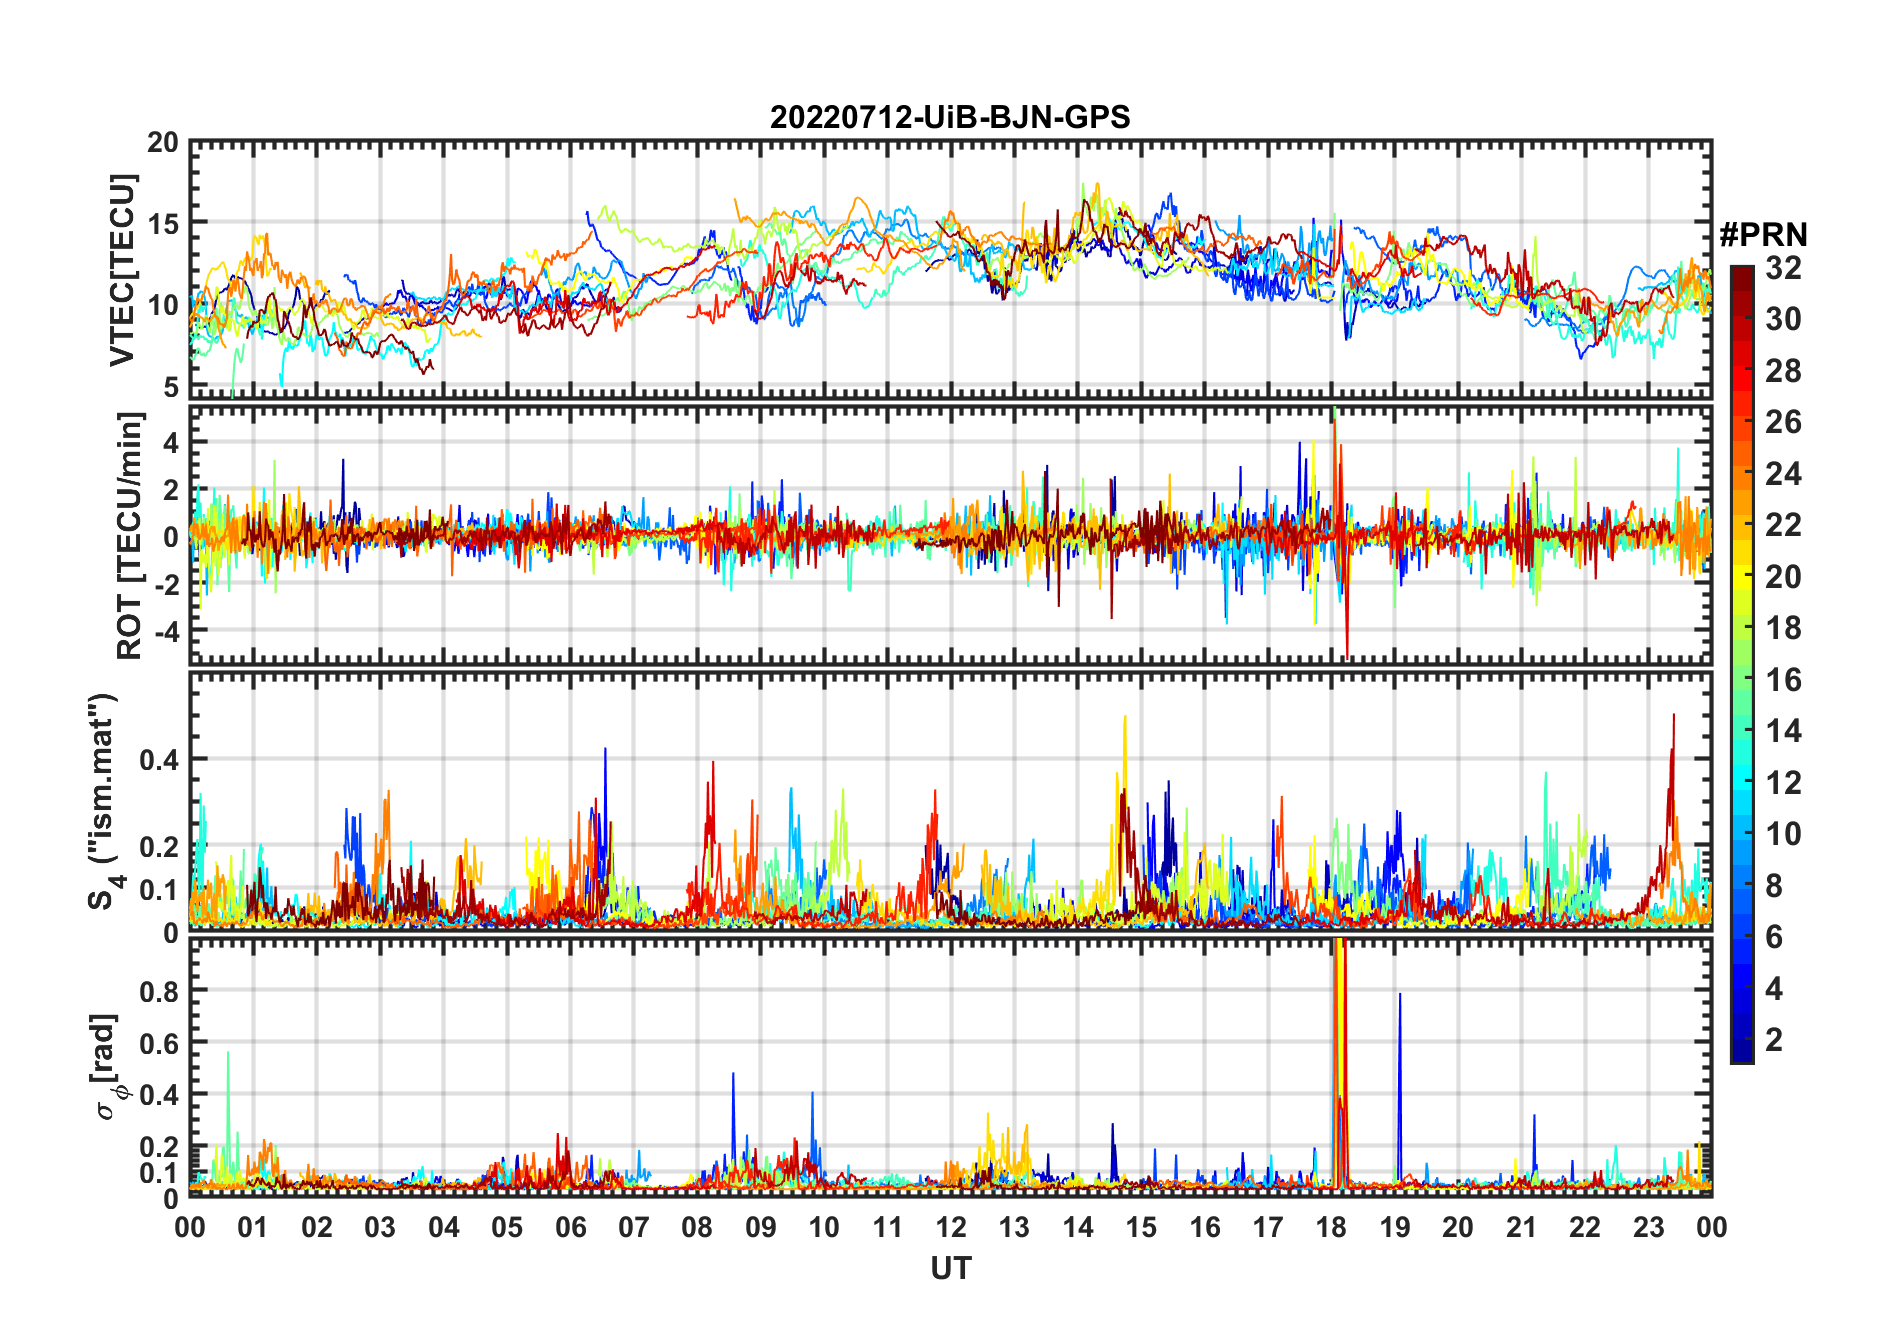Select the ROT [TECU/min] y-axis label
This screenshot has height=1330, width=1902.
tap(130, 535)
